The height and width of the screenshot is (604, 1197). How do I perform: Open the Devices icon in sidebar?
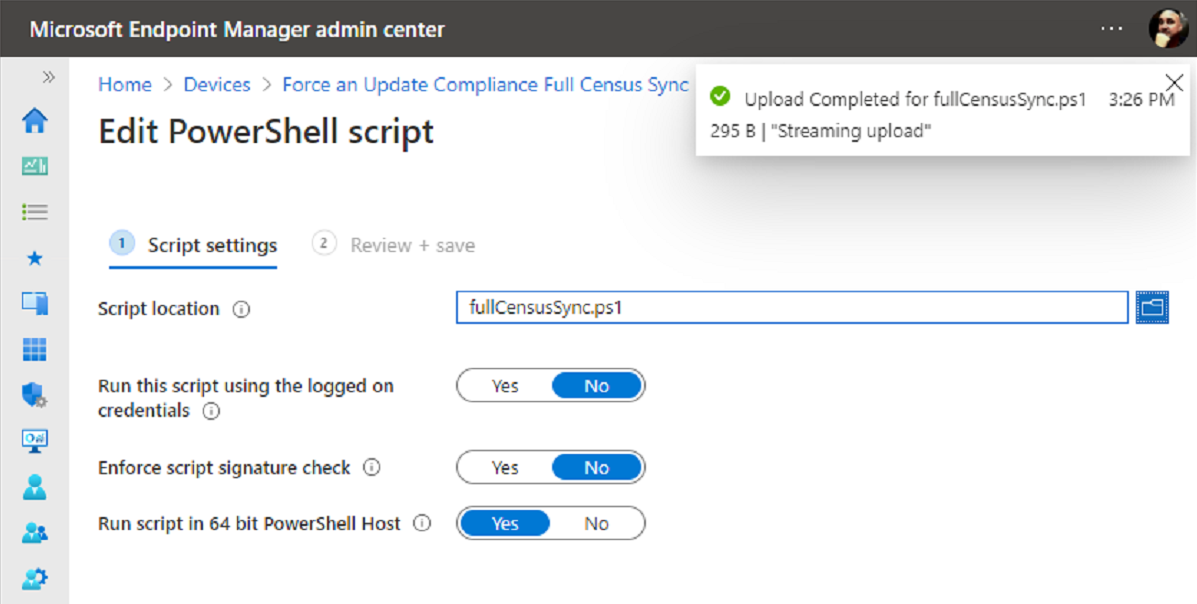tap(34, 303)
